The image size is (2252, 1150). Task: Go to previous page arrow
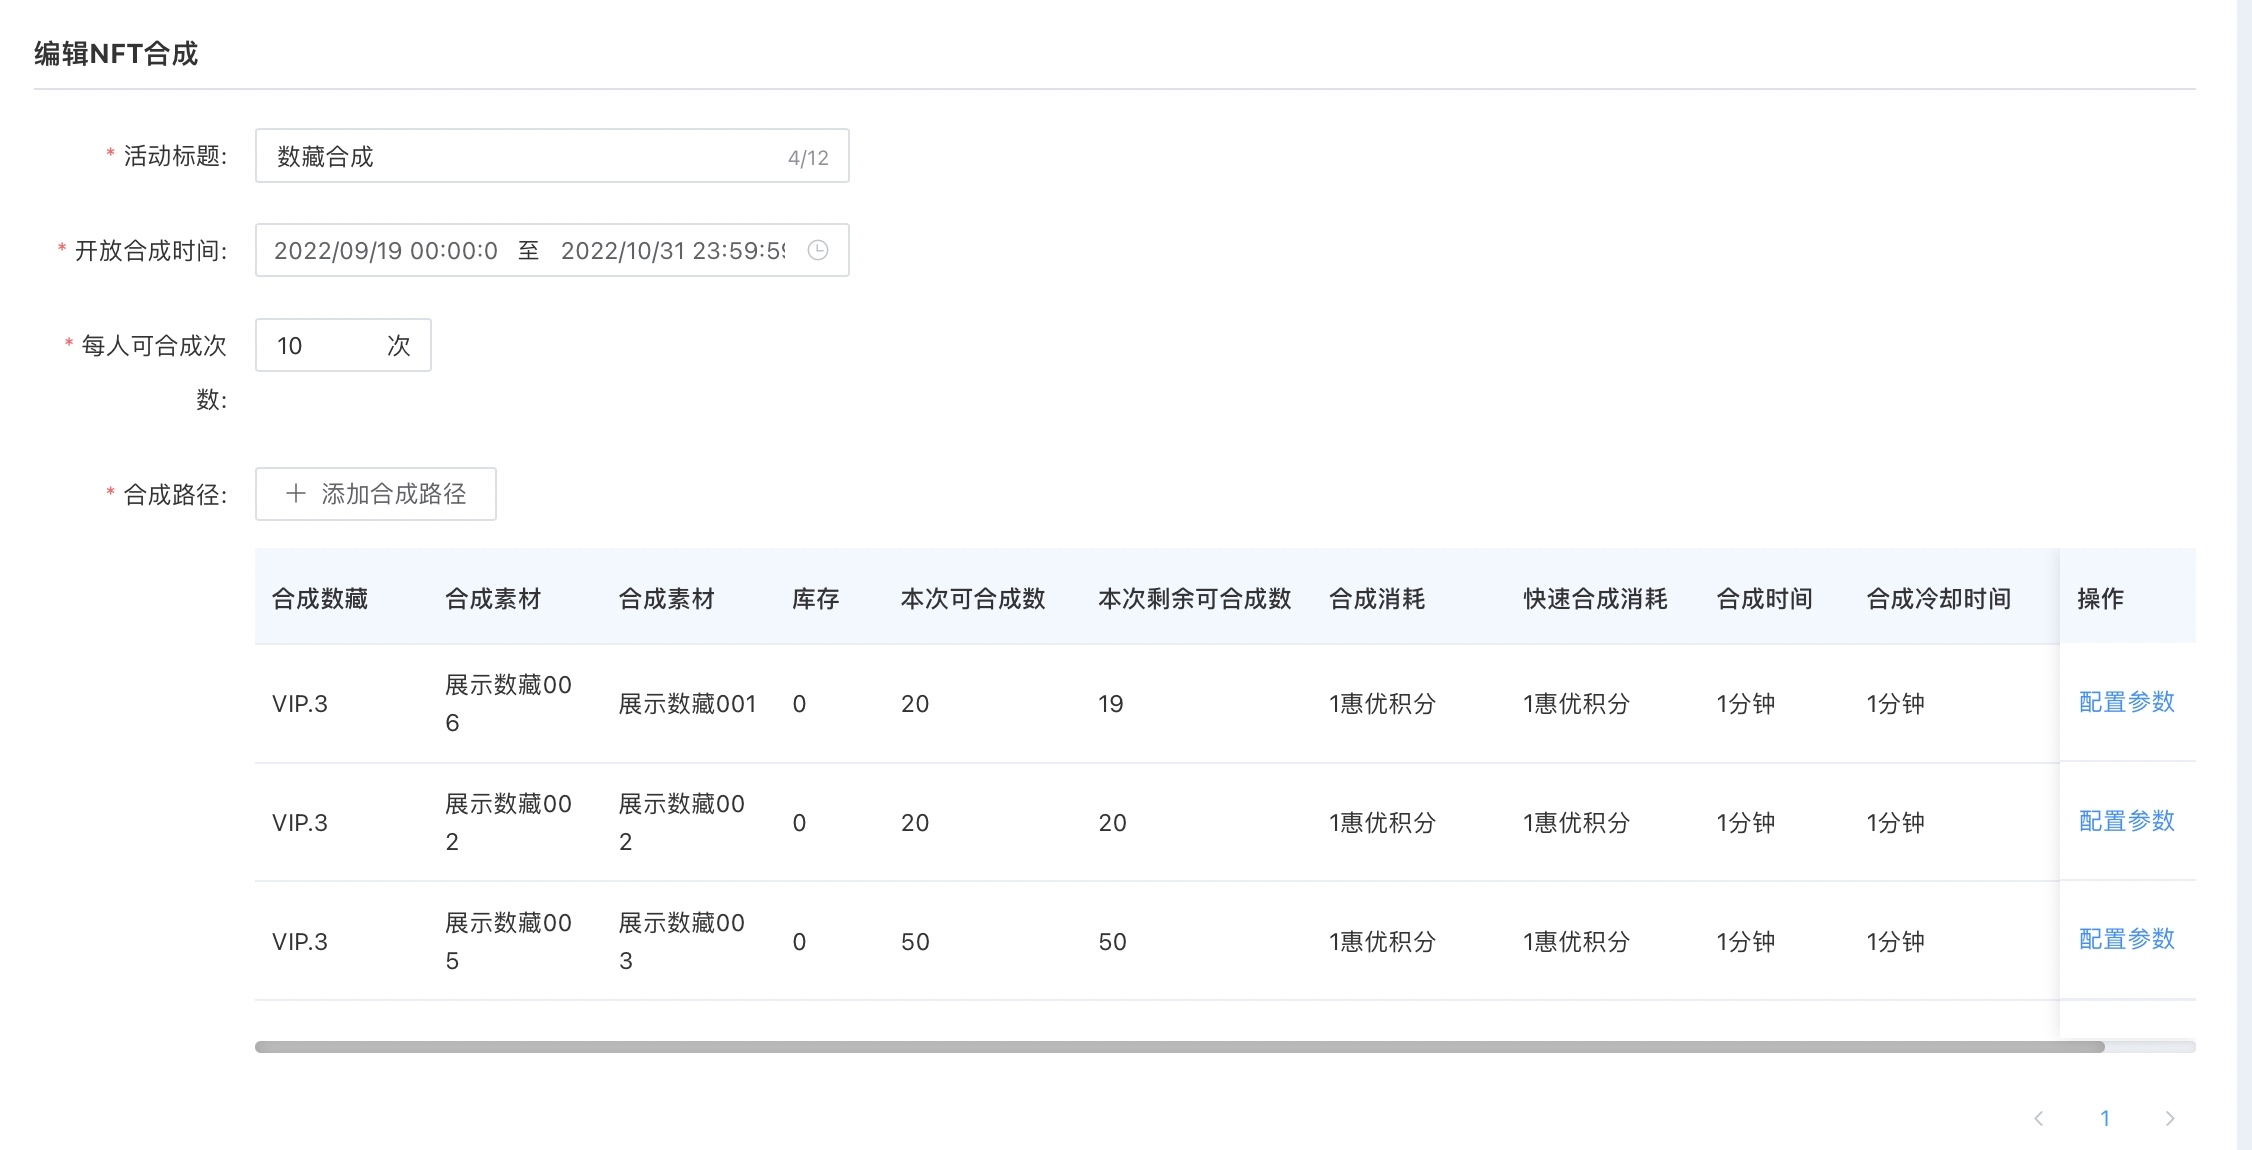pos(2039,1118)
